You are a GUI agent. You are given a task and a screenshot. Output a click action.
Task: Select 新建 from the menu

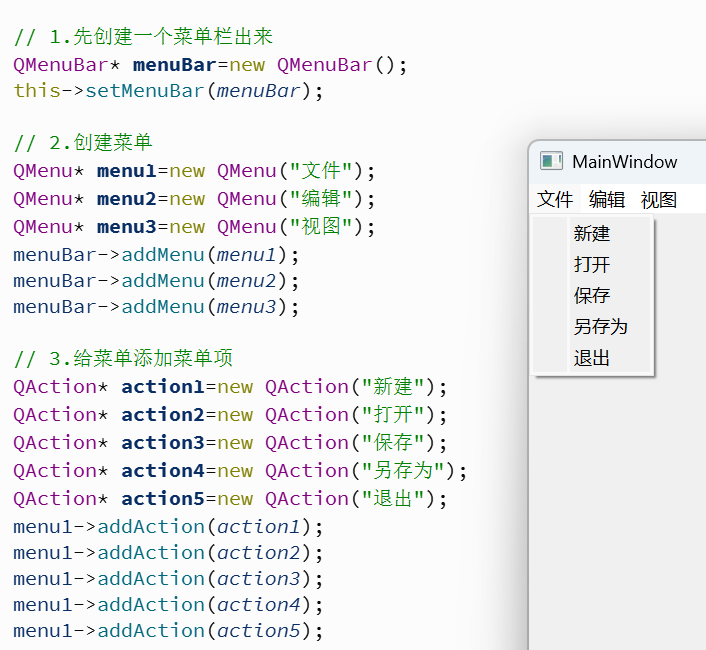(x=592, y=234)
